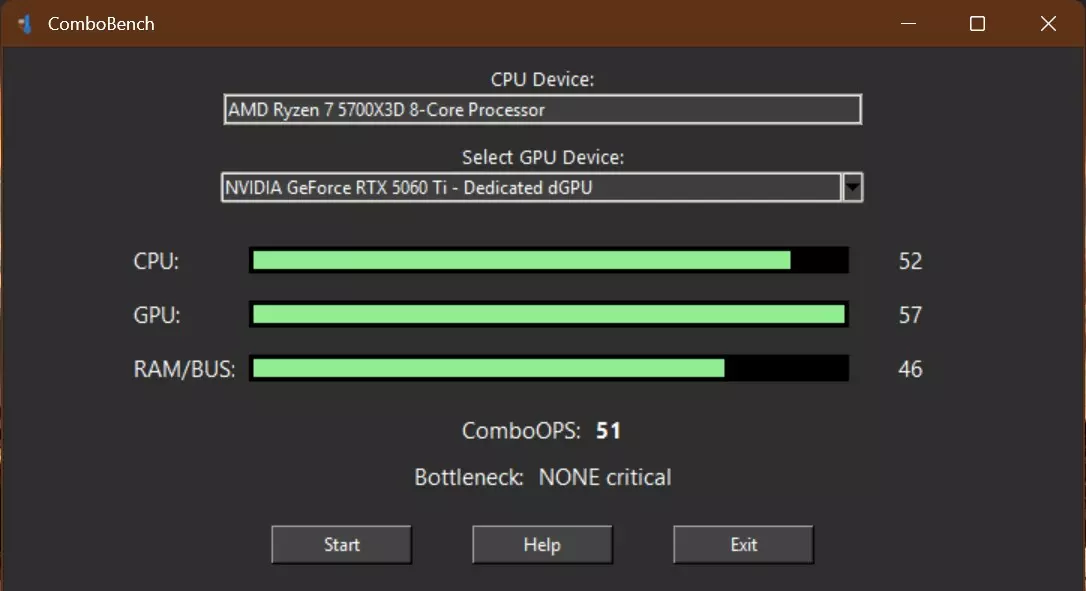Screen dimensions: 1086x591
Task: Click the "GPU:" row label
Action: pyautogui.click(x=157, y=315)
